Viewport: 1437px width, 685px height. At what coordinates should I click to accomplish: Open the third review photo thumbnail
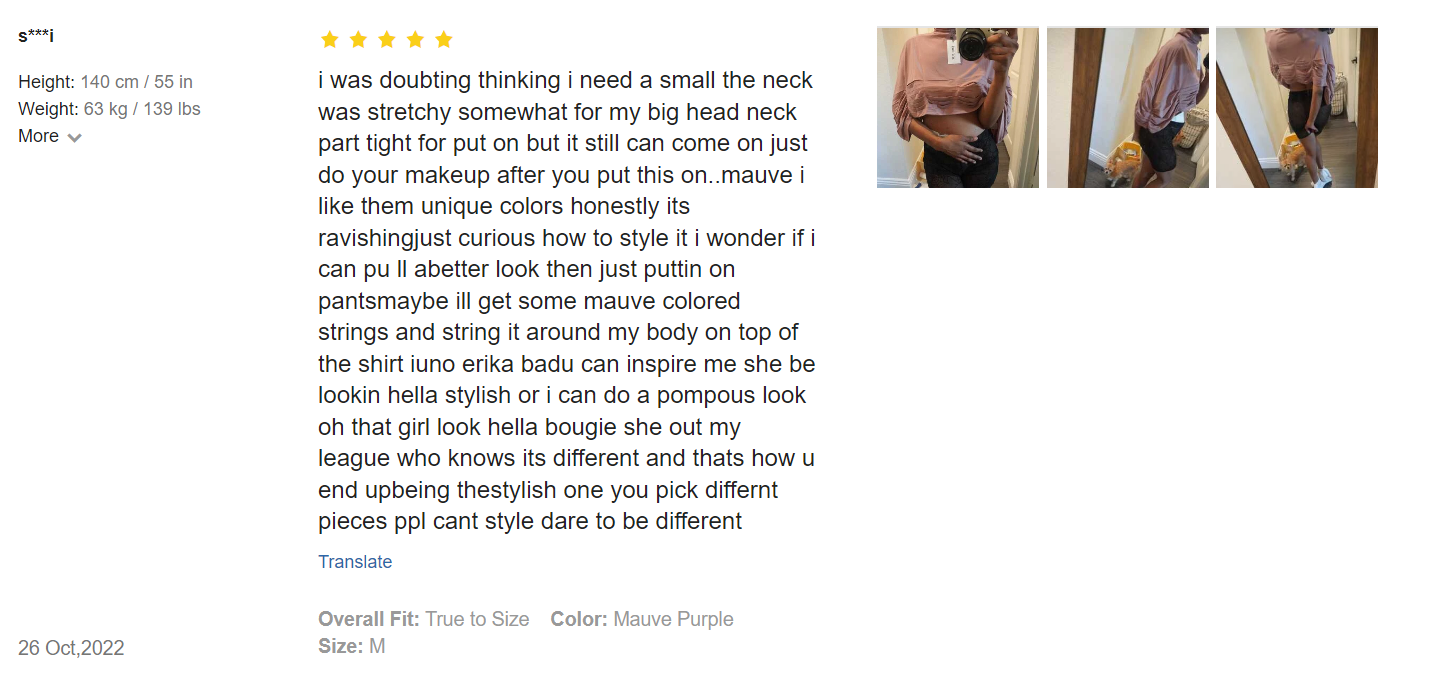(x=1296, y=108)
